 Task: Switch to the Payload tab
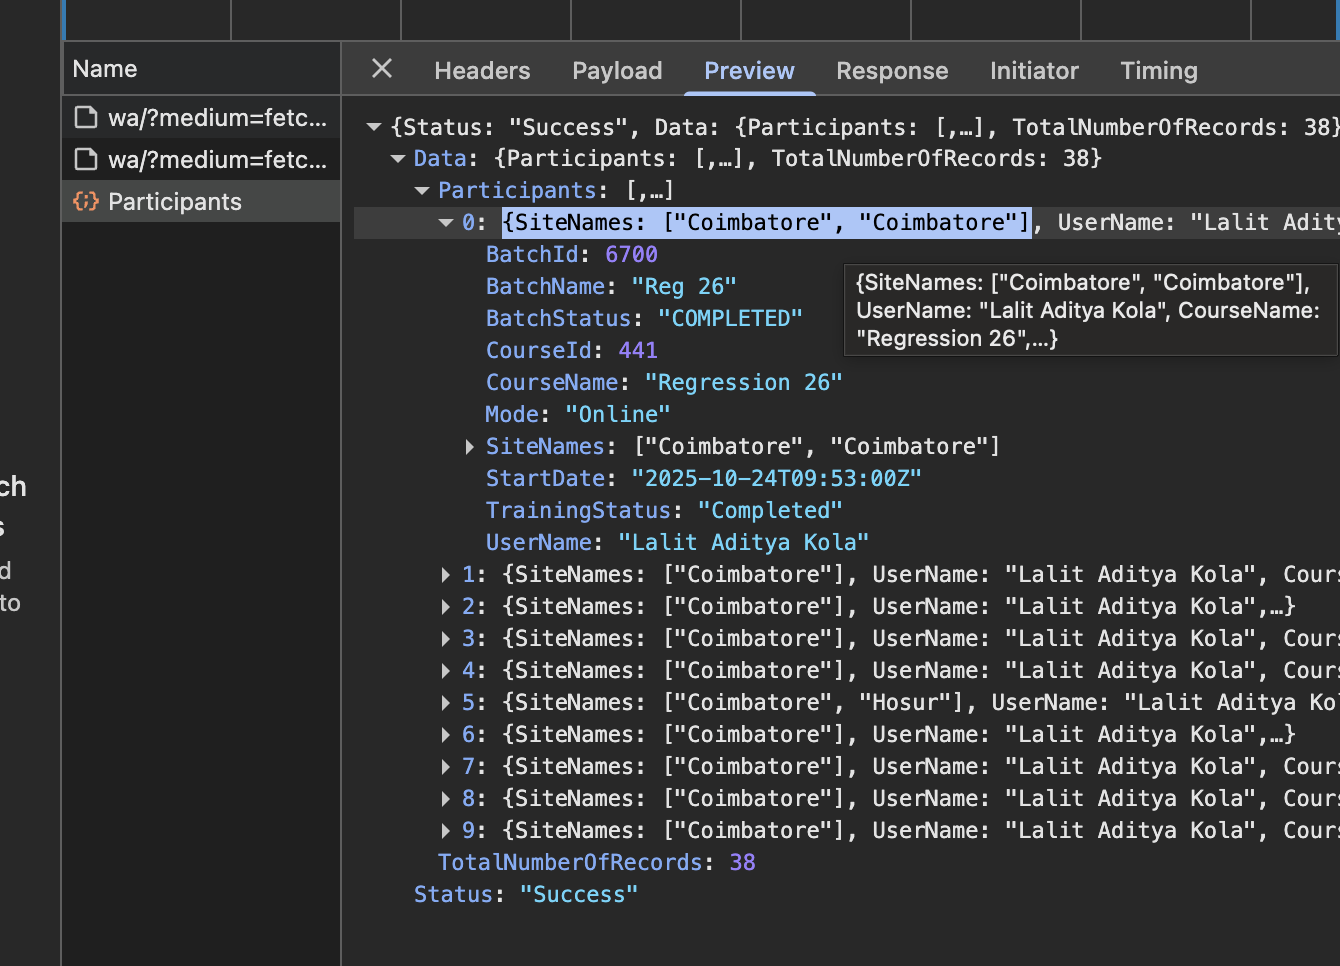pyautogui.click(x=617, y=71)
